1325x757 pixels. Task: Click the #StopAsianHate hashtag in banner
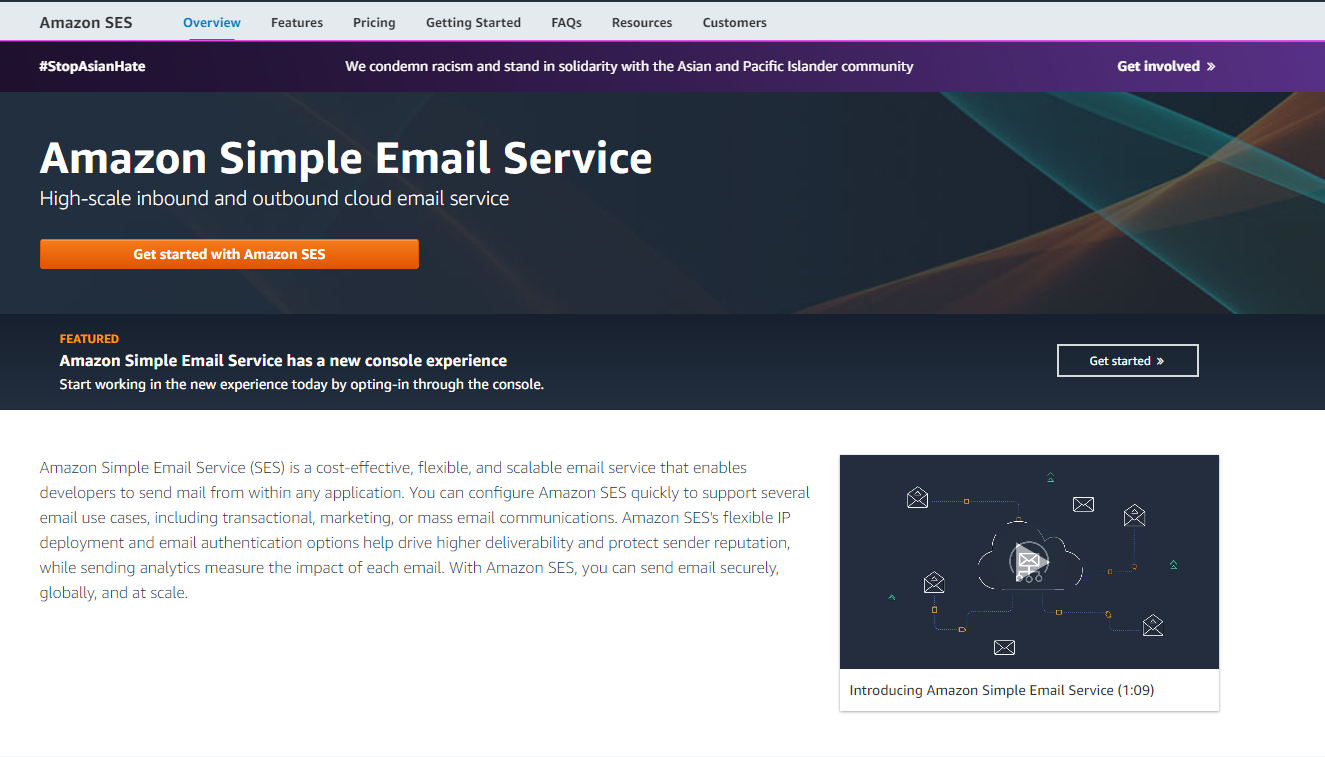point(92,67)
